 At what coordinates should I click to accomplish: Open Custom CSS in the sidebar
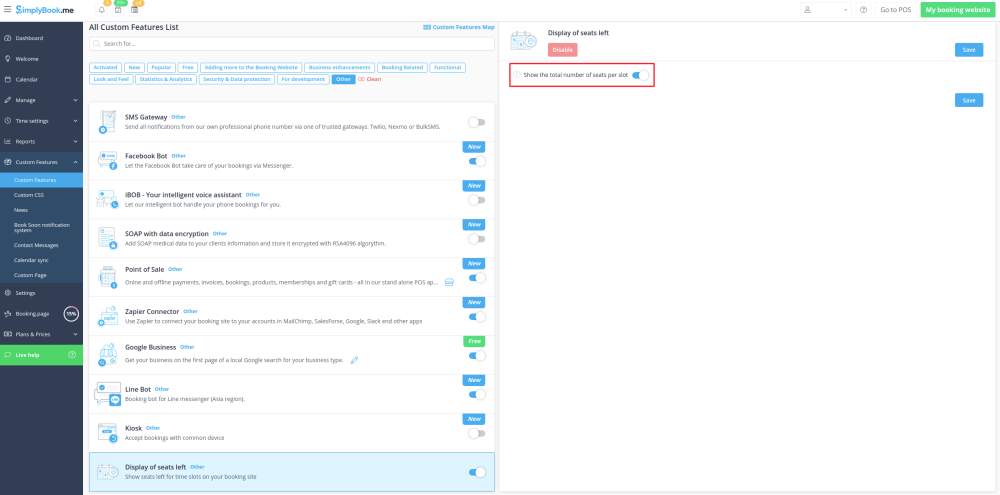[28, 194]
